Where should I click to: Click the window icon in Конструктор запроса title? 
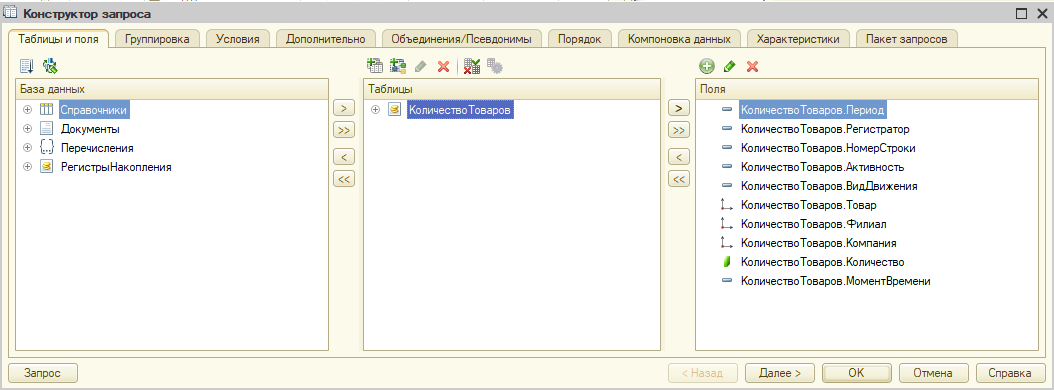click(11, 13)
